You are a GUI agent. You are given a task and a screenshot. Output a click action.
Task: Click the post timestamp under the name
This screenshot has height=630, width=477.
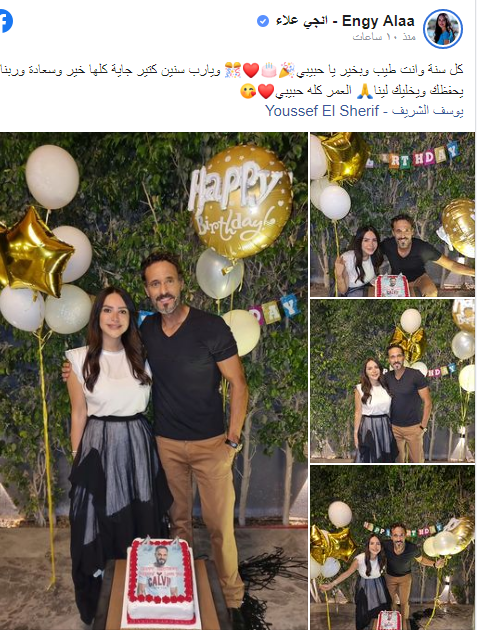pos(384,37)
